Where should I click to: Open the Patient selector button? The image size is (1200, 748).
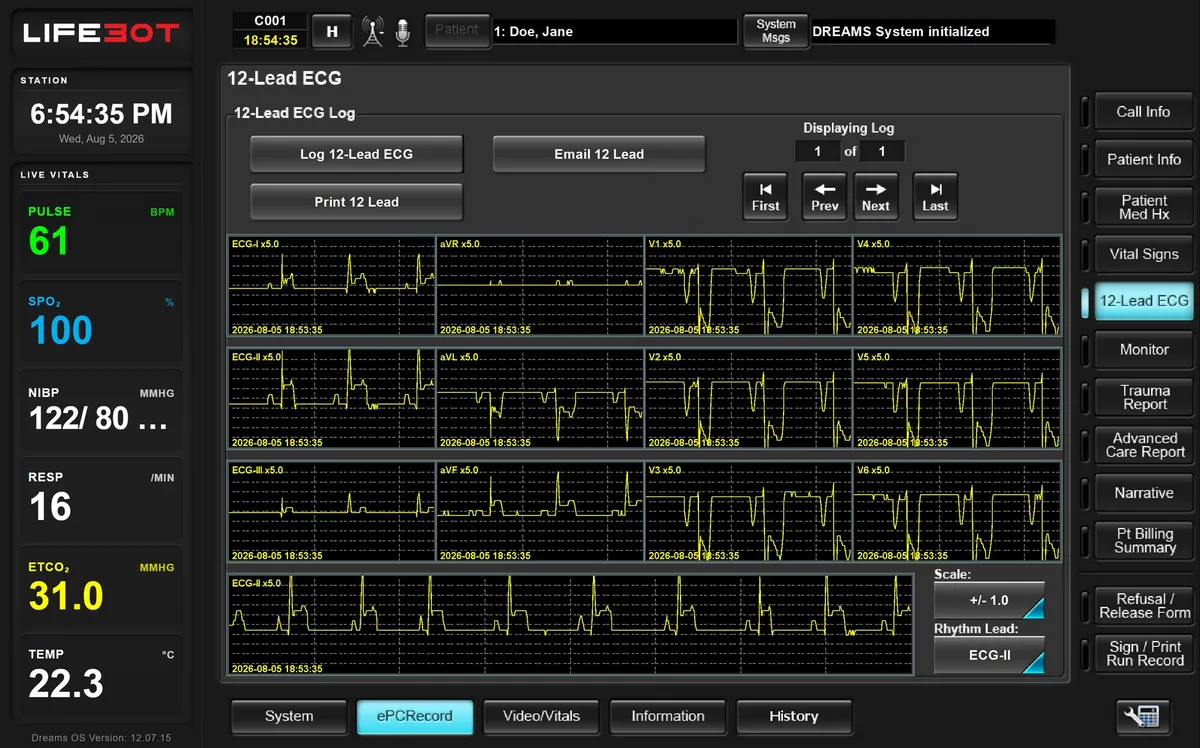[x=457, y=31]
